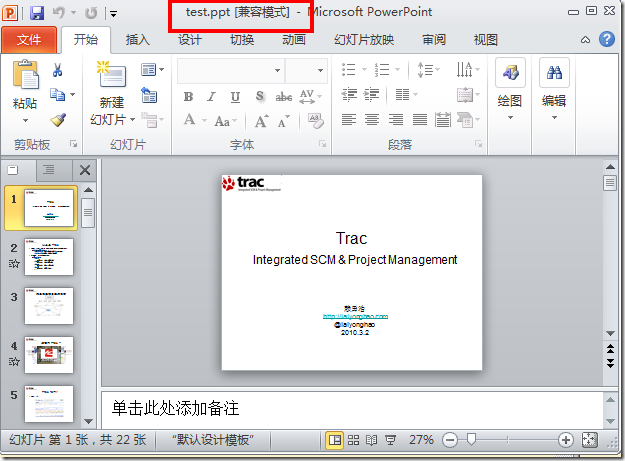Toggle Italic formatting
The width and height of the screenshot is (625, 461).
[x=212, y=96]
